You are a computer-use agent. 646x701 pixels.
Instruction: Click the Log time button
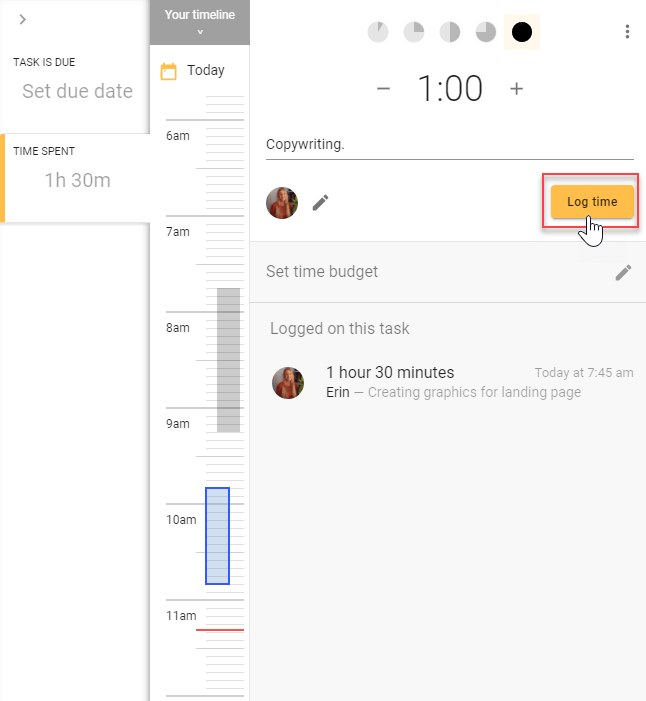coord(592,202)
